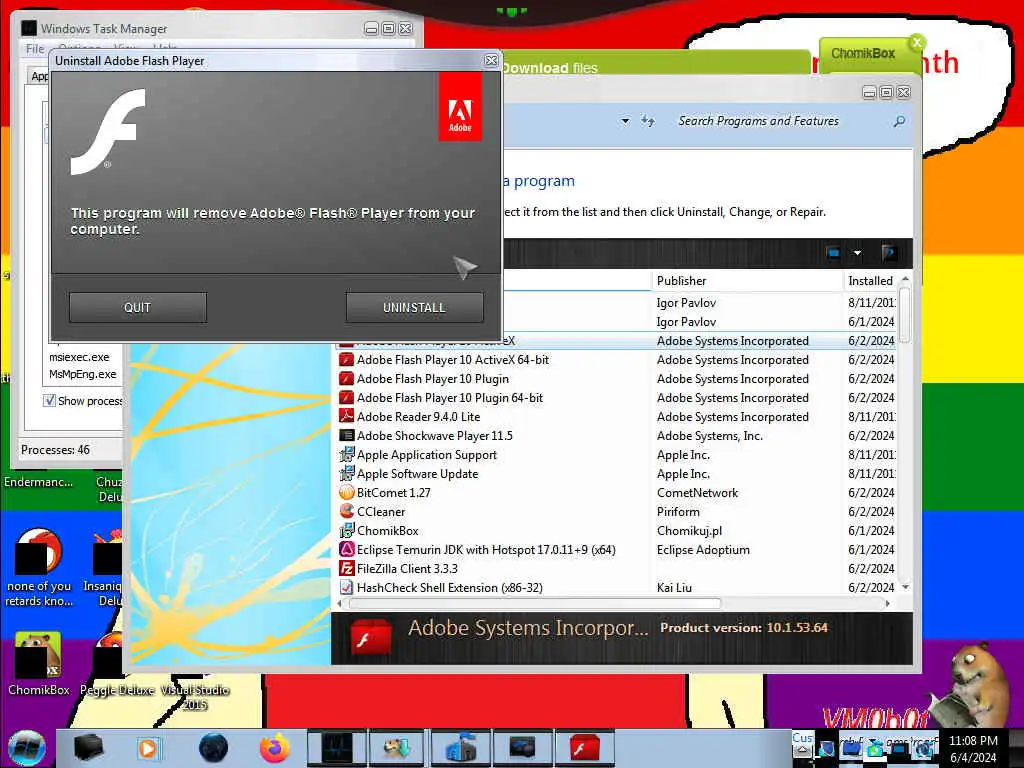Select msiexec.exe in Task Manager list
1024x768 pixels.
[80, 357]
